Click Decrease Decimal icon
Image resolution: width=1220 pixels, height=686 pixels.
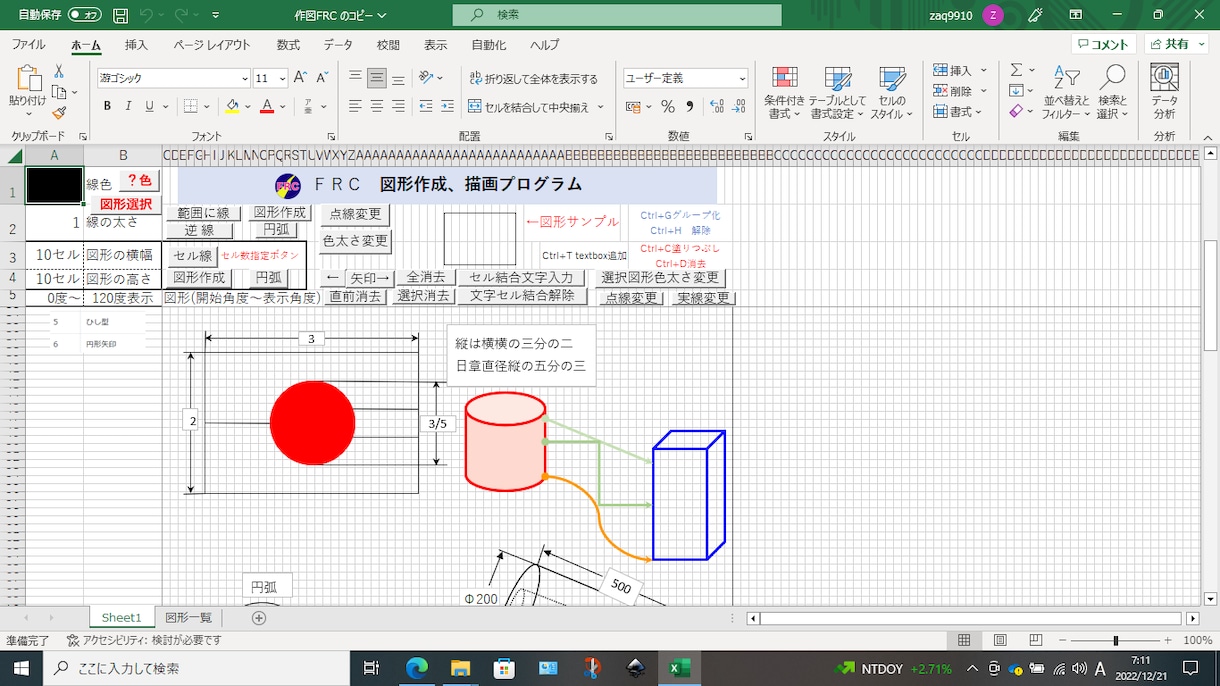coord(740,106)
